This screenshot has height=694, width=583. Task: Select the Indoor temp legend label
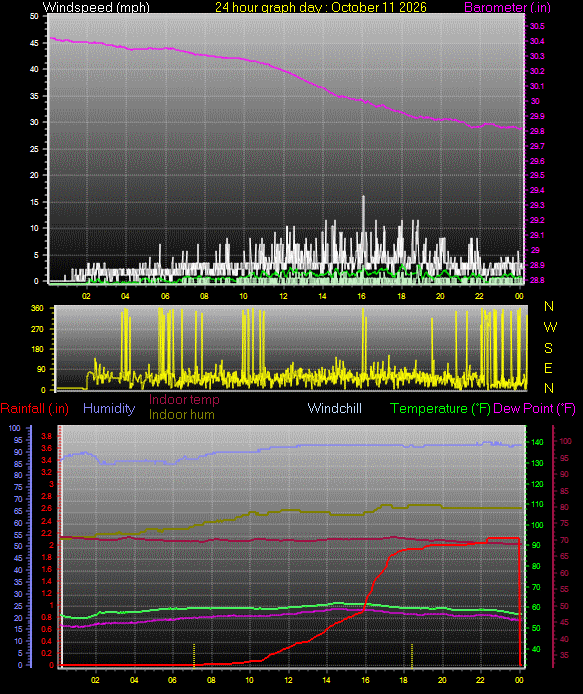coord(184,400)
